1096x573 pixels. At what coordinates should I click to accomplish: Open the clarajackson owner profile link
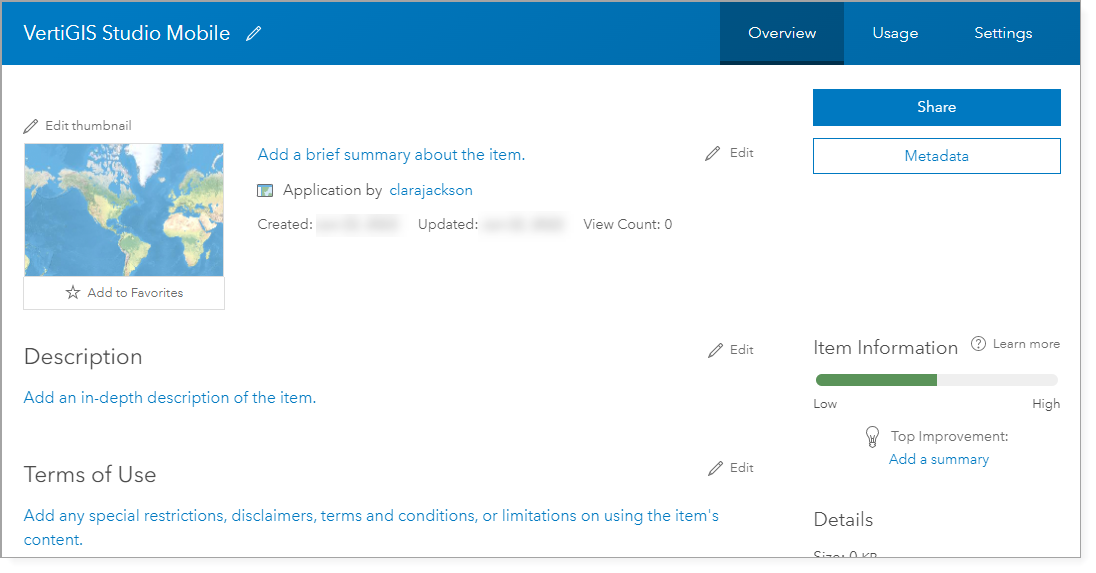tap(431, 190)
